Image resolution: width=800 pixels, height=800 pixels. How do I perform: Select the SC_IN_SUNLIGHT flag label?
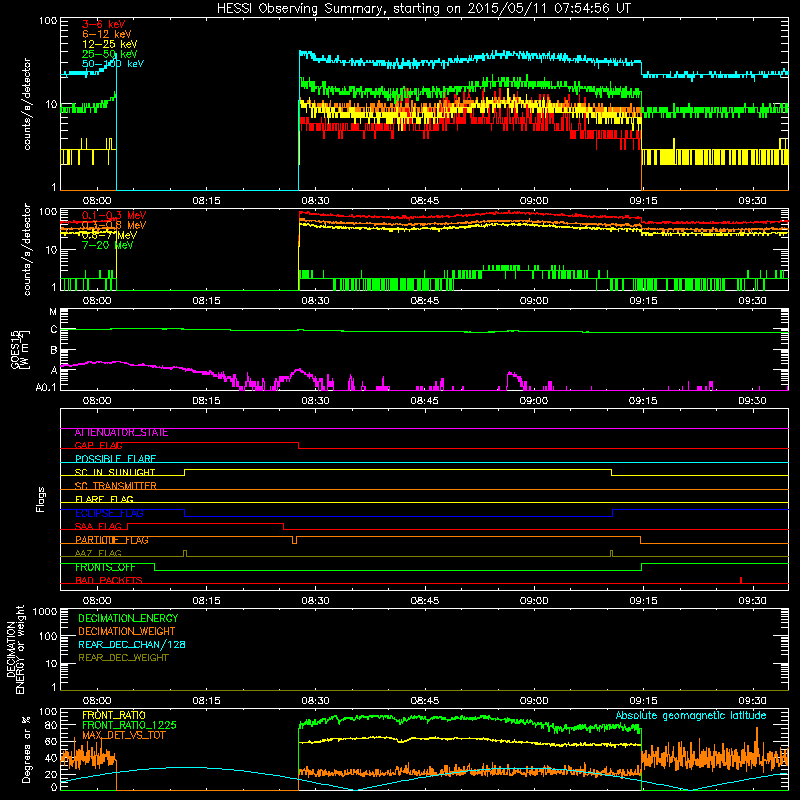point(115,472)
